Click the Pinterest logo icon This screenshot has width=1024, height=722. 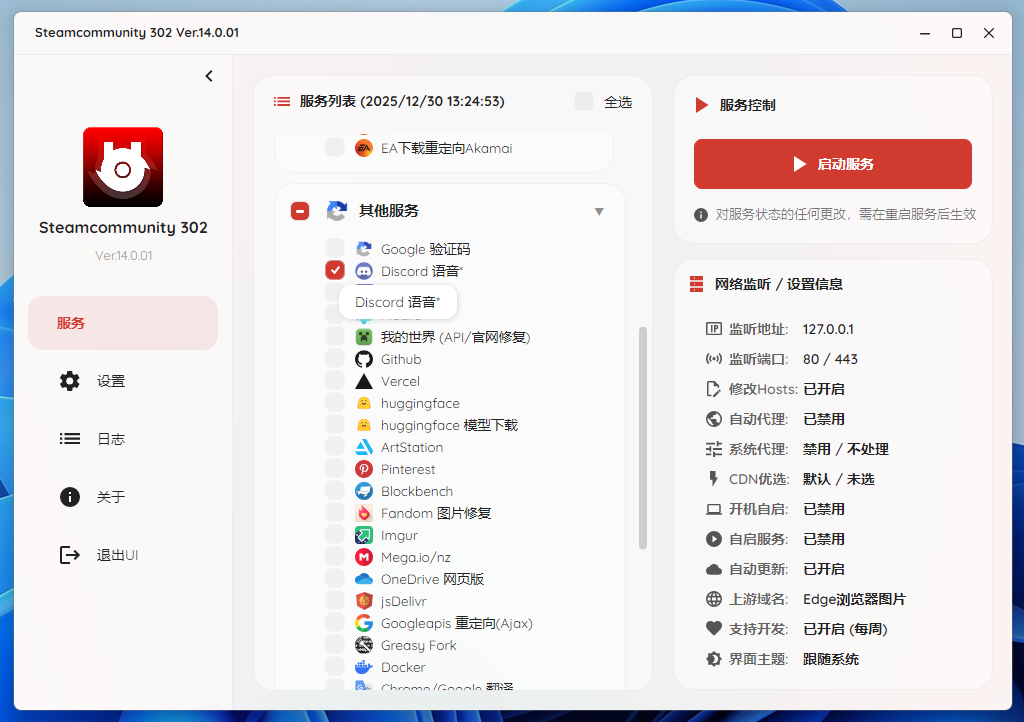pos(364,469)
